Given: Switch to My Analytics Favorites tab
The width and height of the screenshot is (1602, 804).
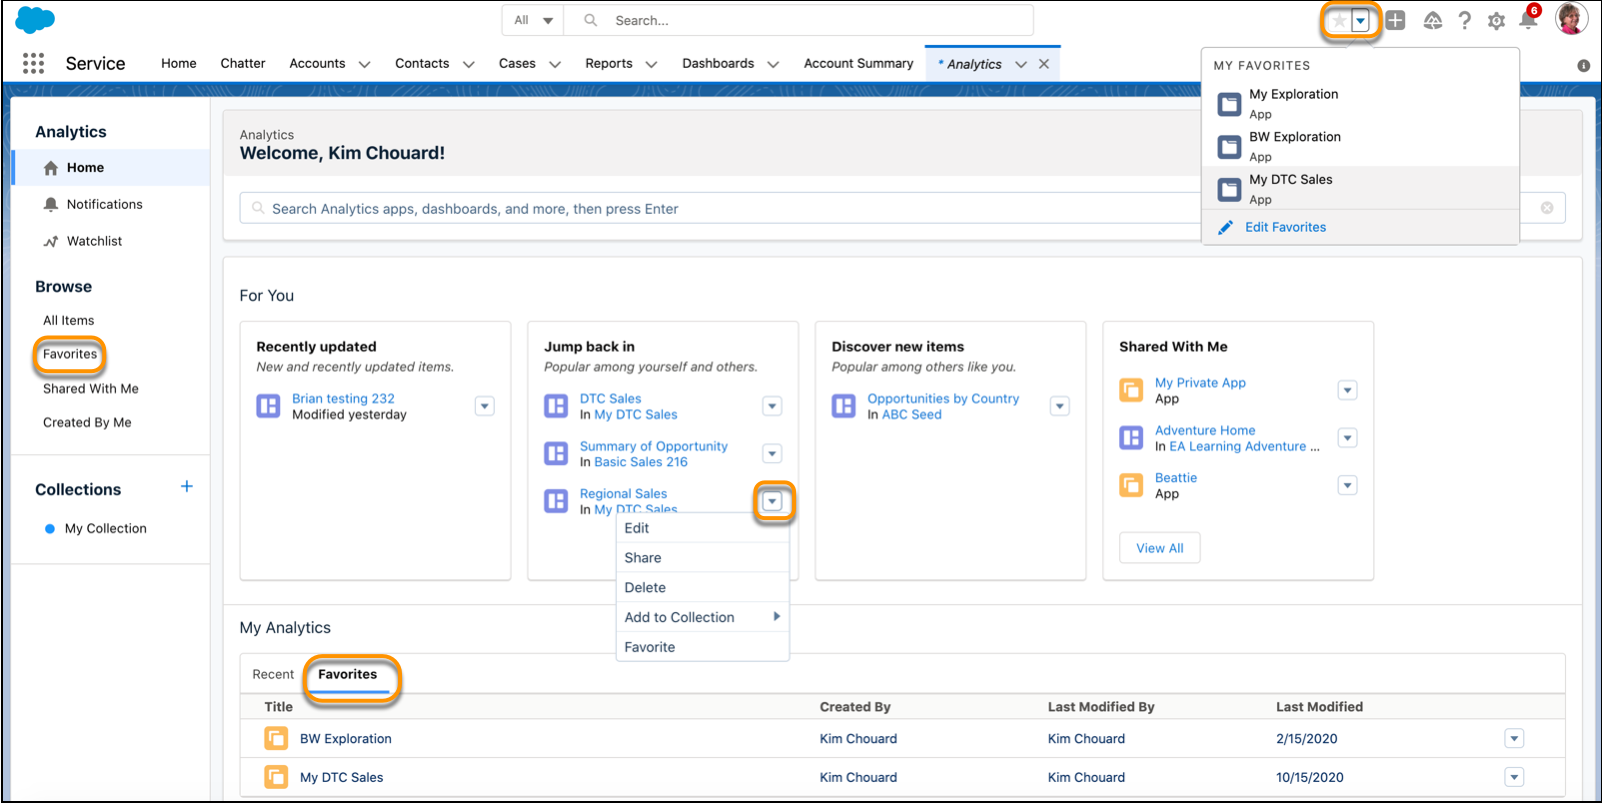Looking at the screenshot, I should pyautogui.click(x=348, y=675).
